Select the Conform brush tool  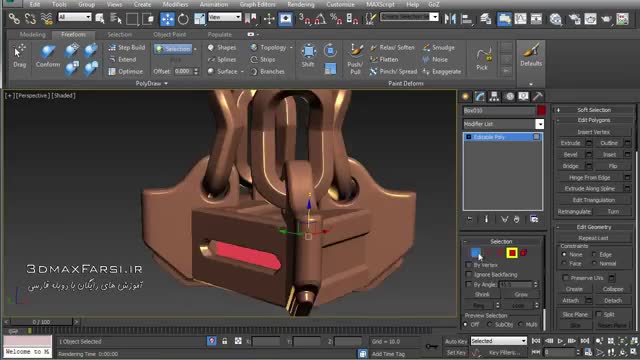tap(47, 56)
